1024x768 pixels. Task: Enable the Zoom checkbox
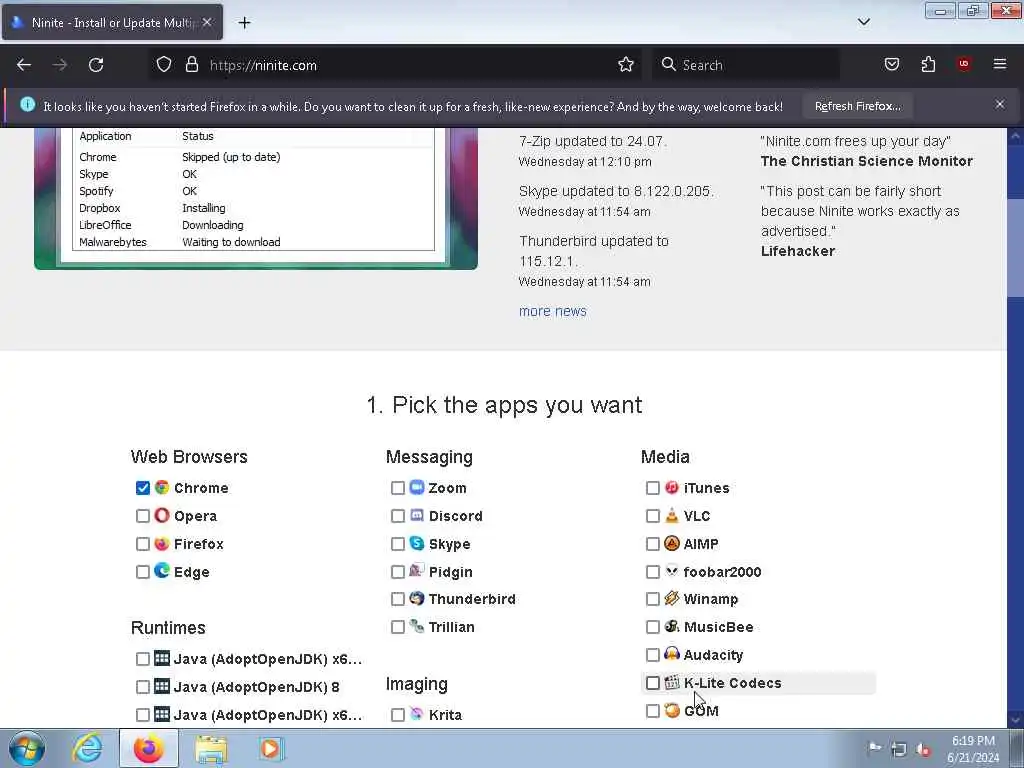tap(397, 488)
